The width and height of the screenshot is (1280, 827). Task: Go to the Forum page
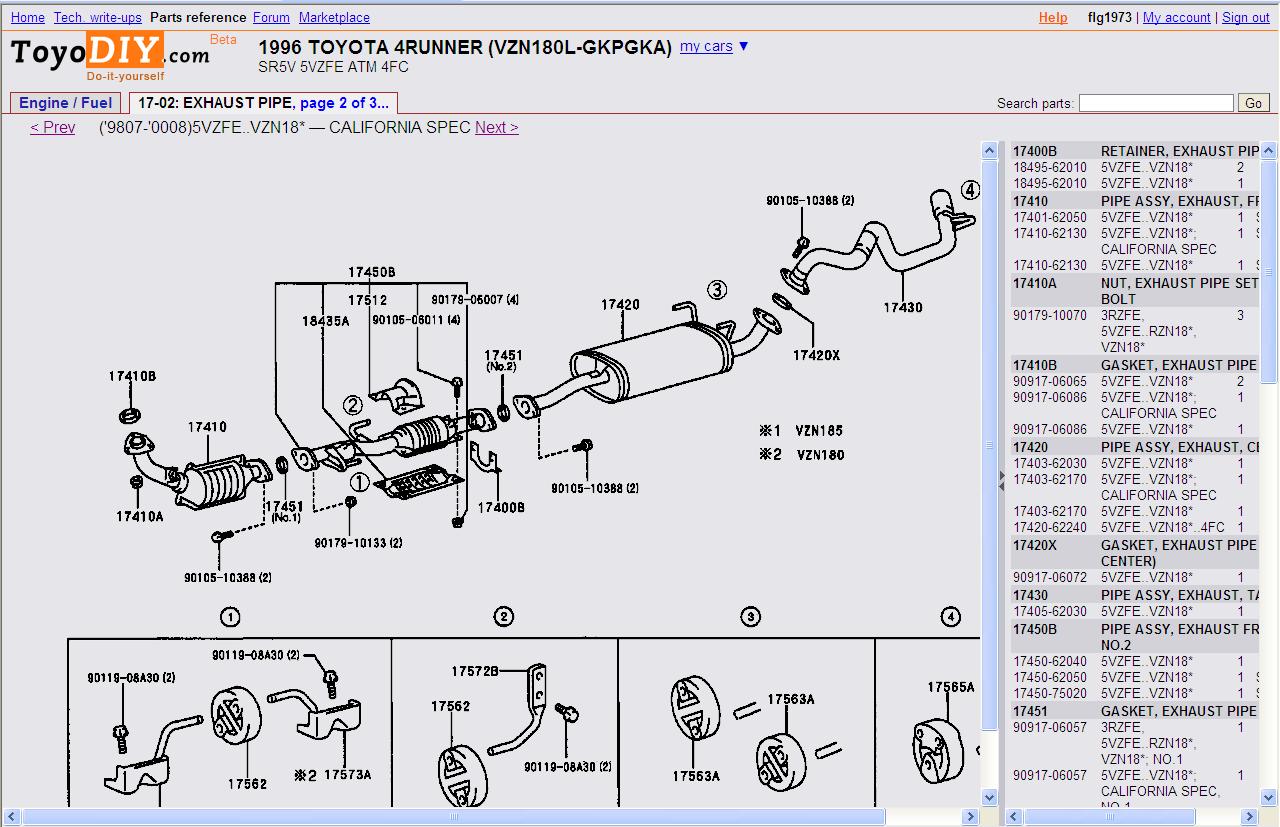(271, 18)
